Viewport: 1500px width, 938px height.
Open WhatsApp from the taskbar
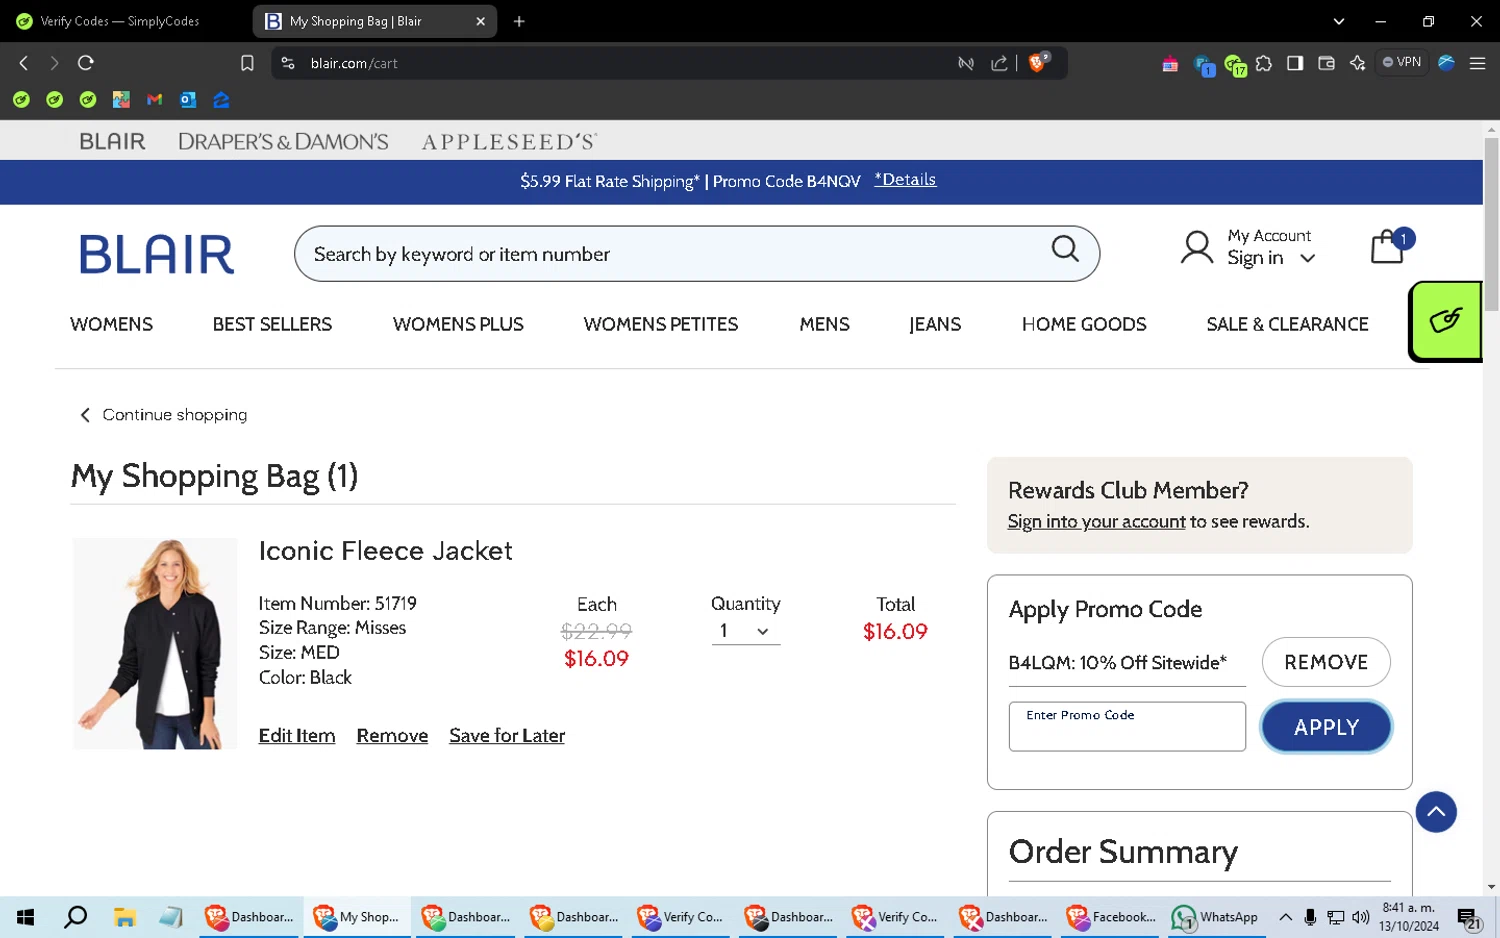click(1216, 917)
